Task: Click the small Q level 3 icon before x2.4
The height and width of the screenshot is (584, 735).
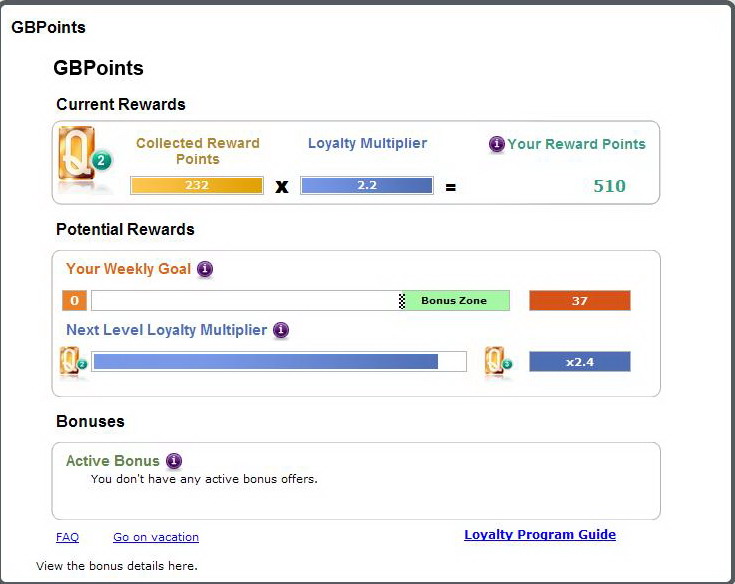Action: 498,362
